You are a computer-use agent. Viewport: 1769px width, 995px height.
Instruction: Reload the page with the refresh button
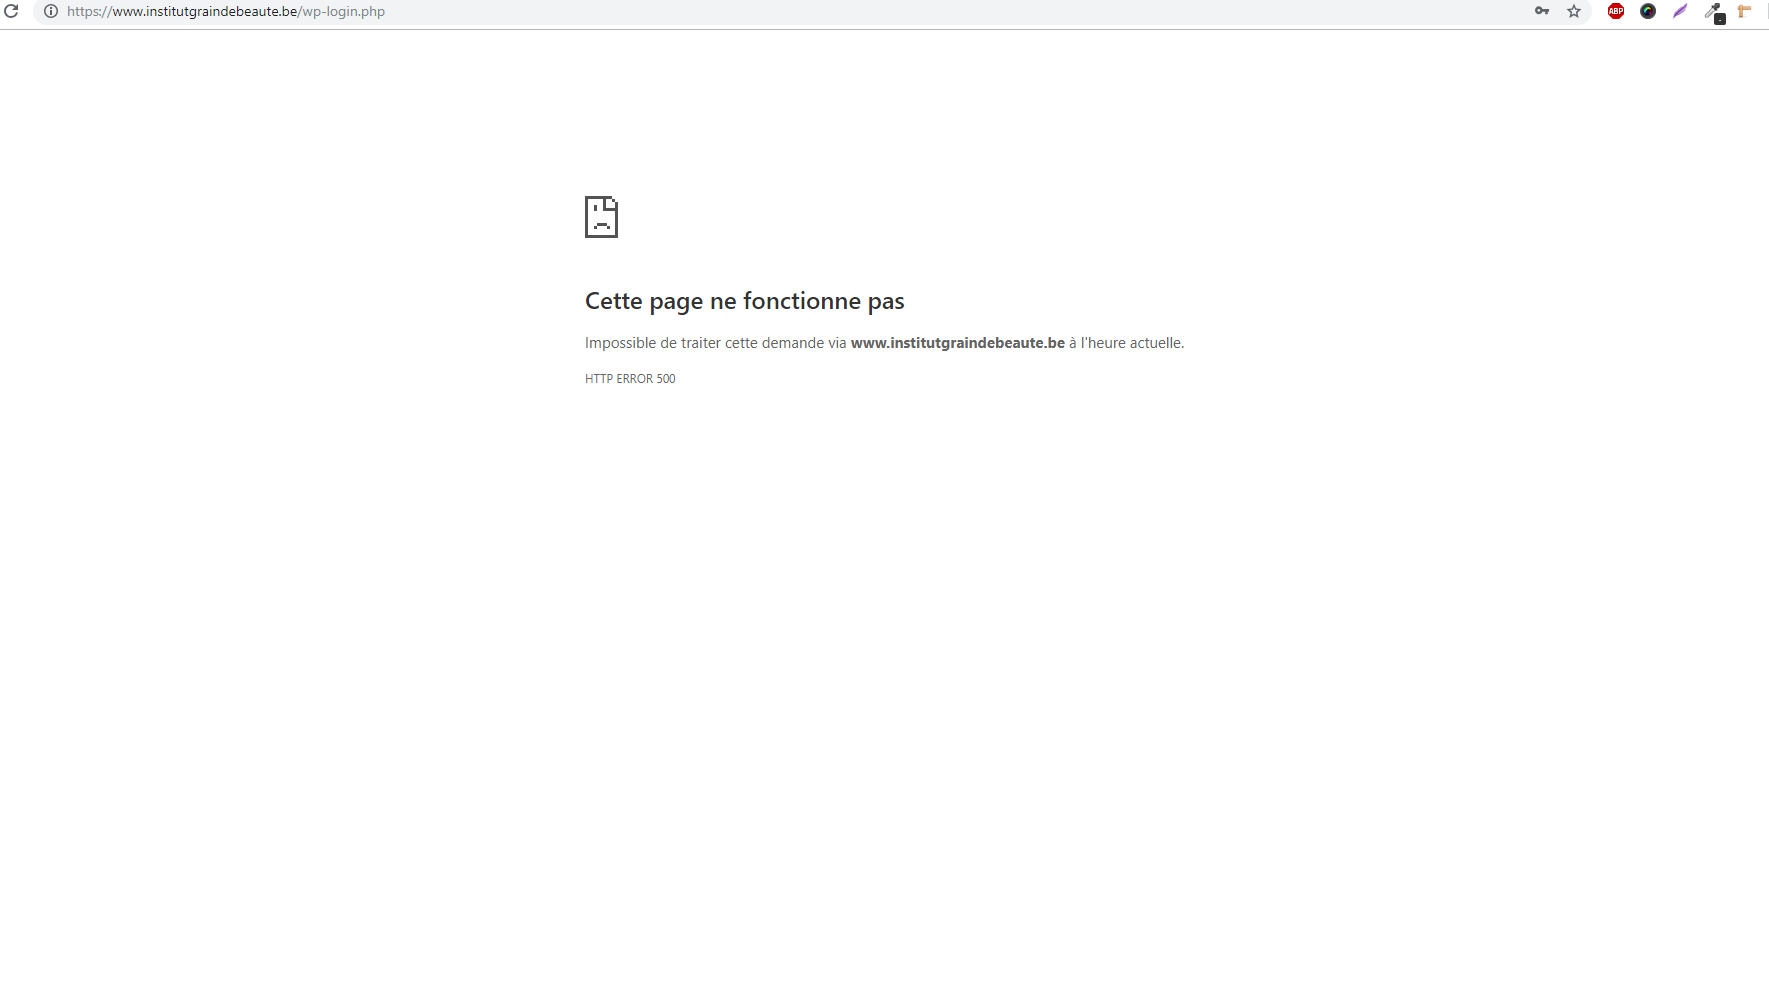tap(12, 11)
